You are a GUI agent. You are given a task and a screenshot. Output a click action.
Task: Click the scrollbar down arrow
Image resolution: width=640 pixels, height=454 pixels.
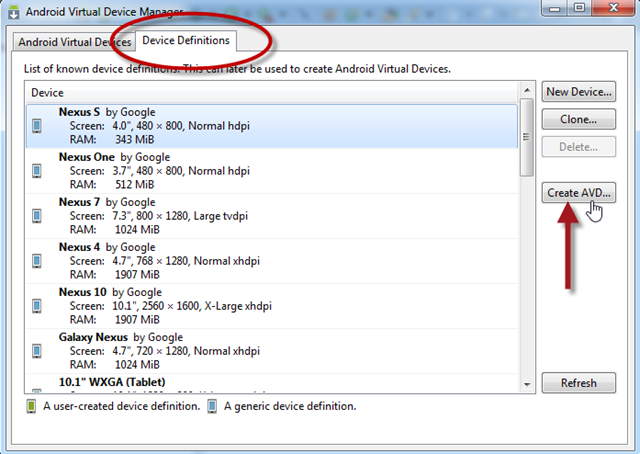point(527,384)
